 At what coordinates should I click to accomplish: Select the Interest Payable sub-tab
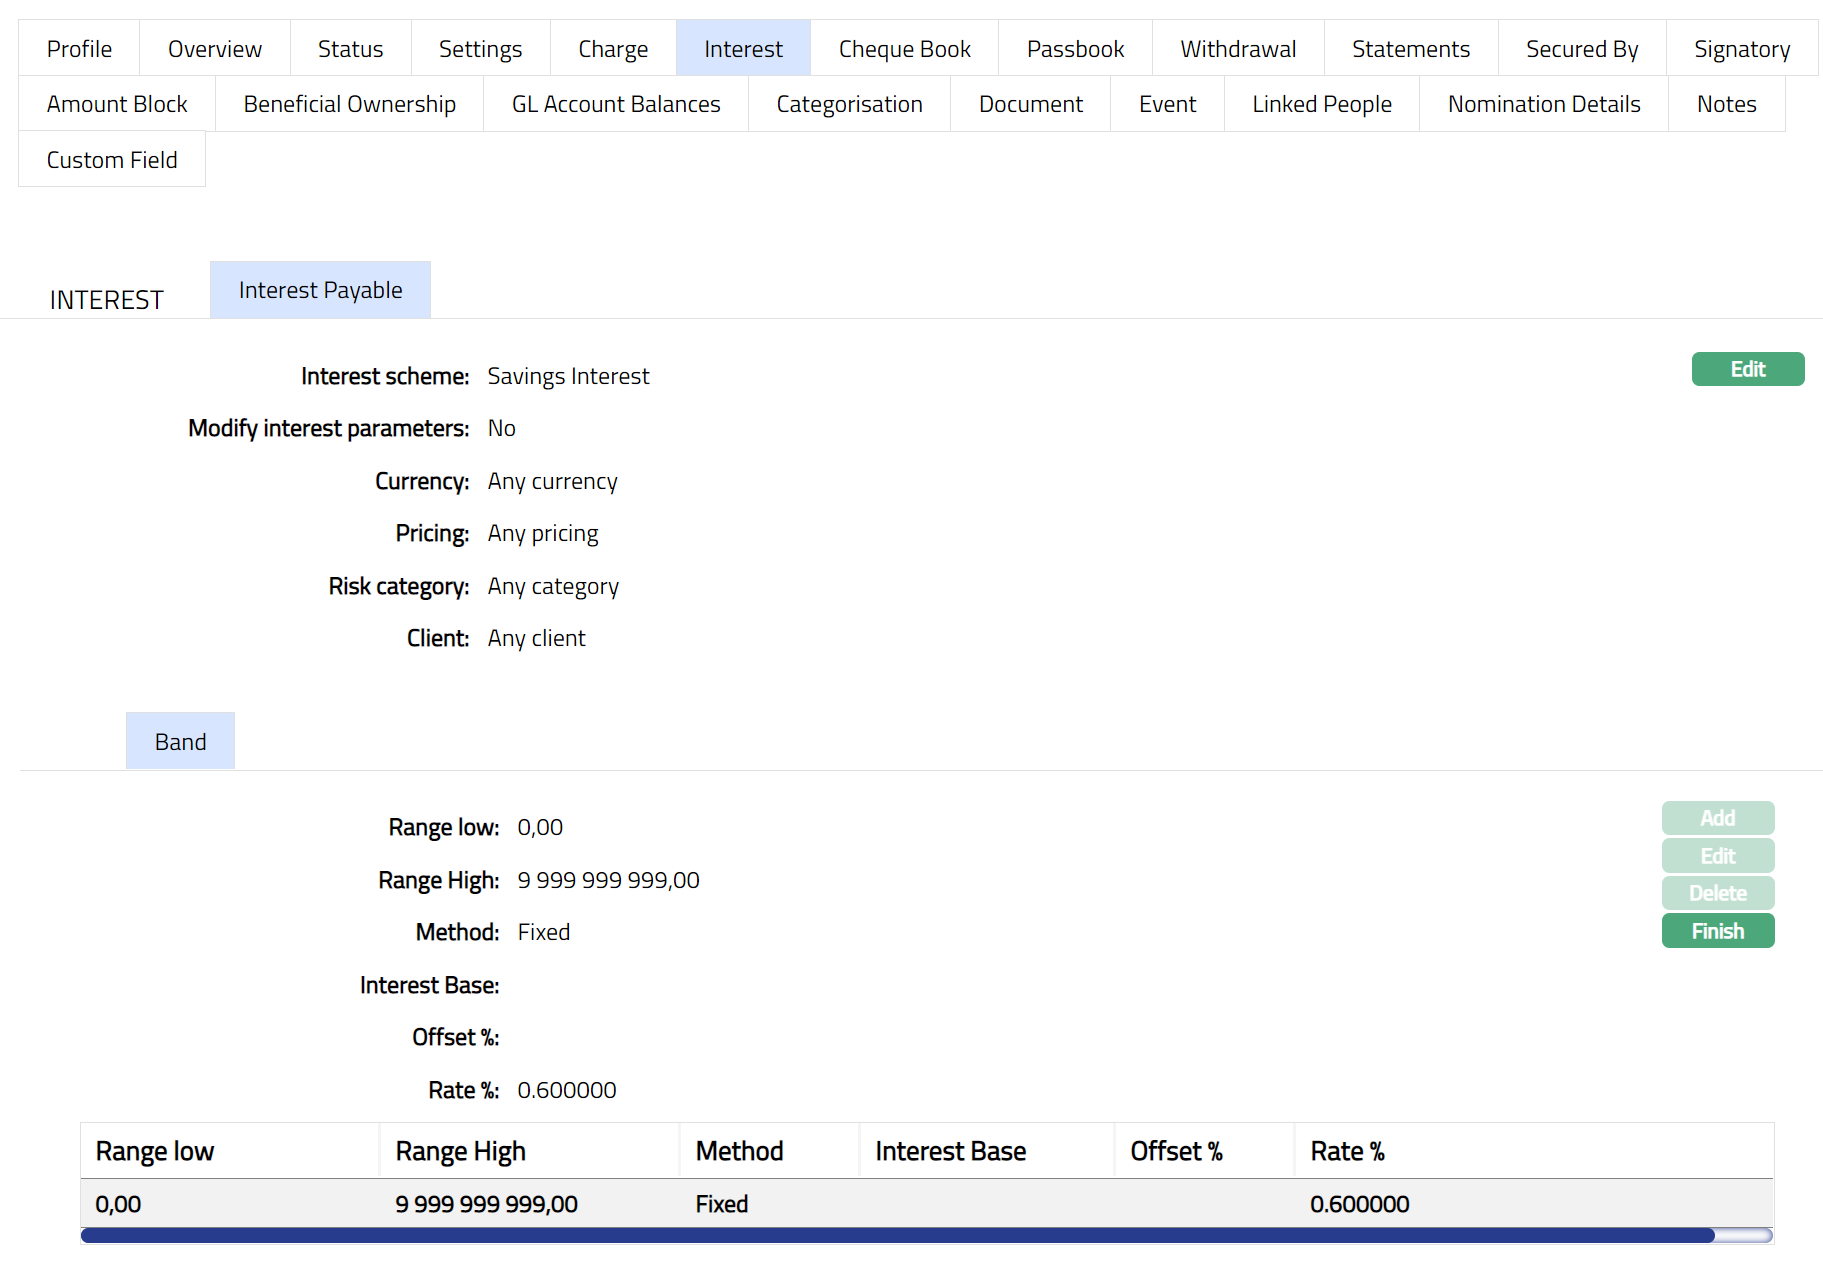tap(320, 290)
